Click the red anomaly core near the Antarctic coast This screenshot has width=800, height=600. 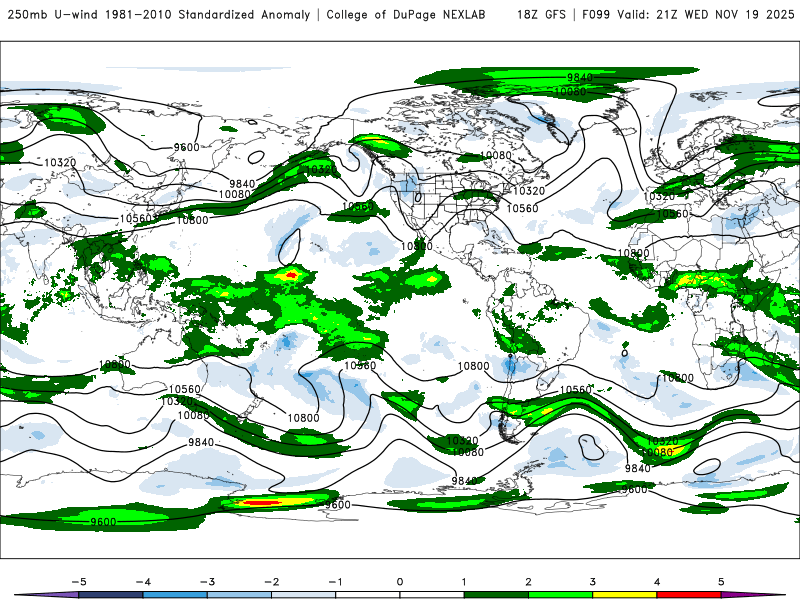260,503
